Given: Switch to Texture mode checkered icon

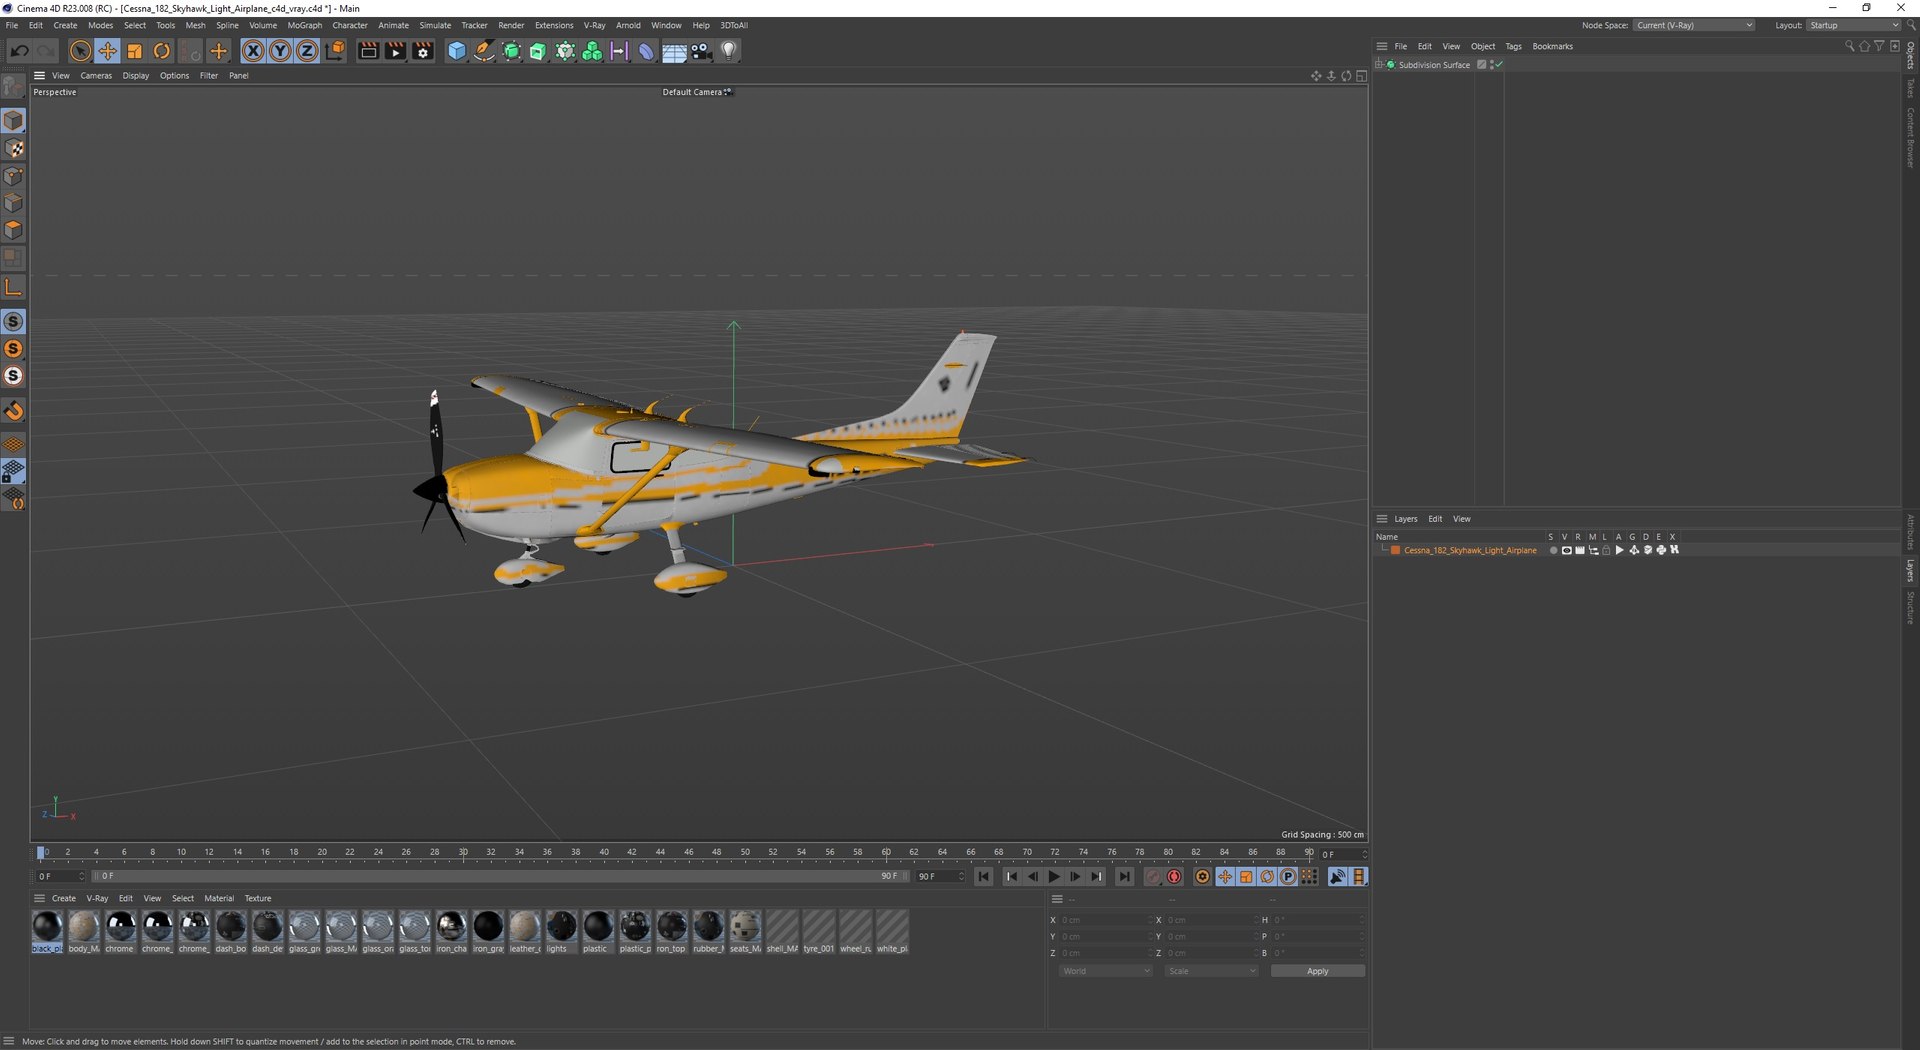Looking at the screenshot, I should tap(14, 148).
